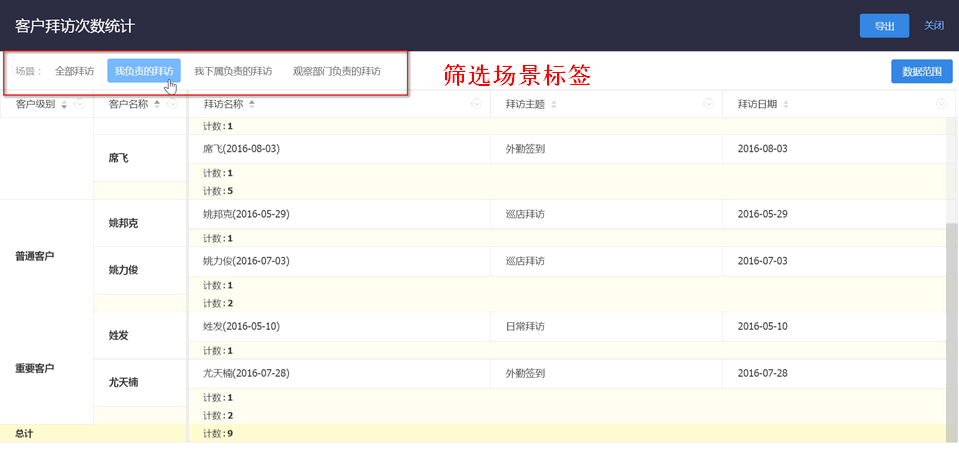The height and width of the screenshot is (450, 959).
Task: Open visit 席飞(2016-08-03)
Action: click(241, 149)
